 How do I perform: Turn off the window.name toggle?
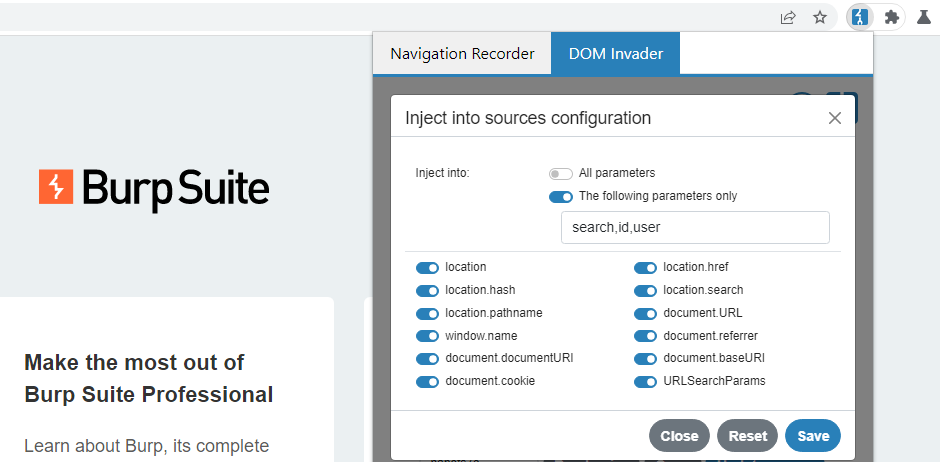pos(427,336)
